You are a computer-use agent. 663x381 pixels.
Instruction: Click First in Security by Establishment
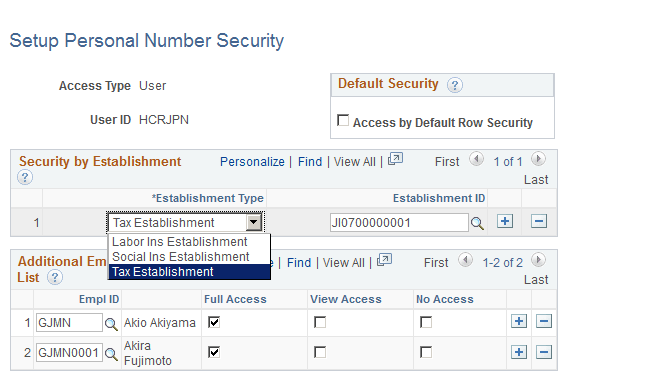(x=447, y=162)
